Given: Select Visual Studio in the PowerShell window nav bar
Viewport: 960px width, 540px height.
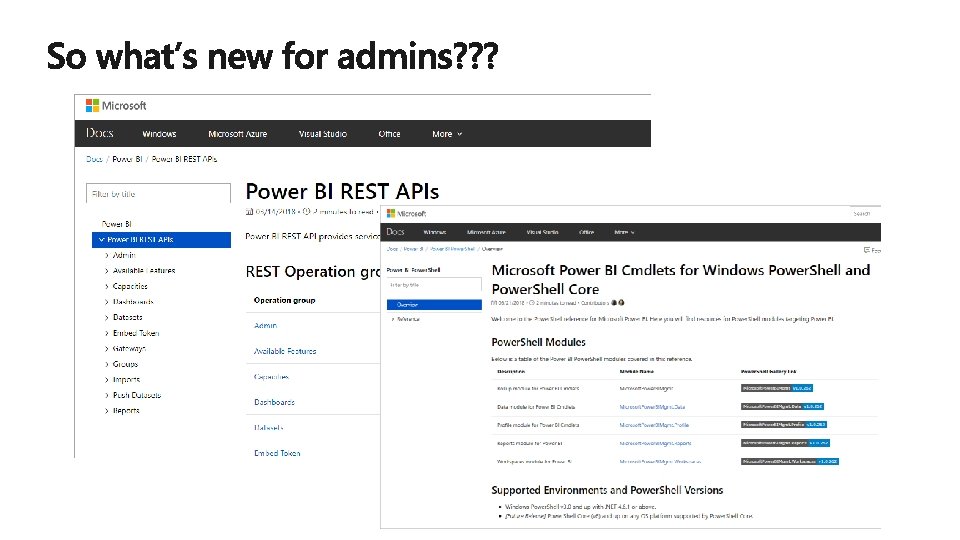Looking at the screenshot, I should tap(542, 232).
